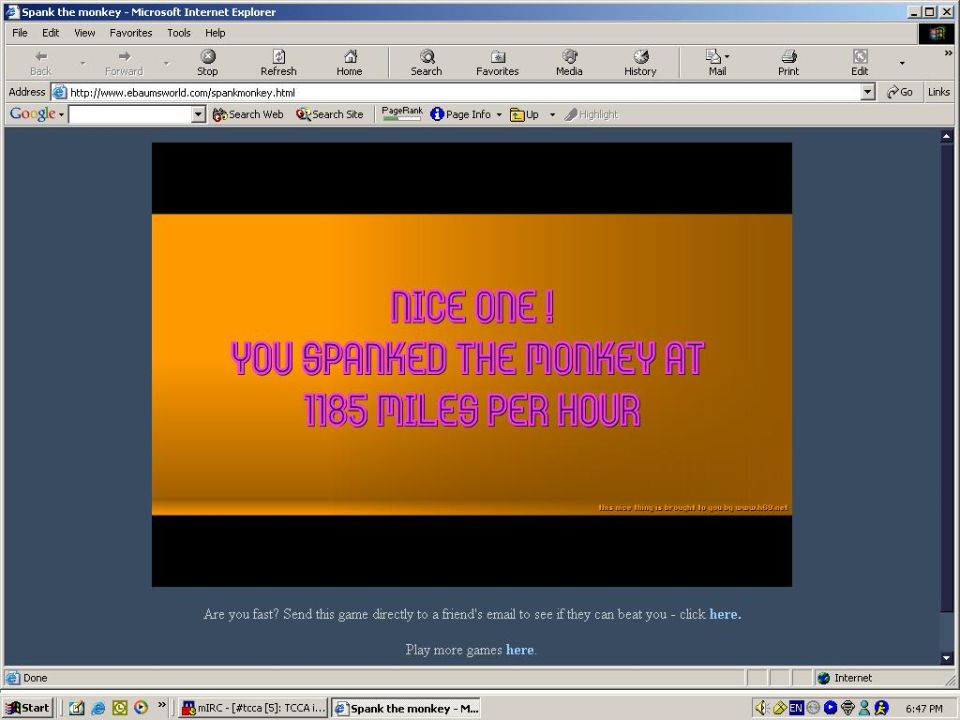Open the File menu
Image resolution: width=960 pixels, height=720 pixels.
tap(20, 33)
